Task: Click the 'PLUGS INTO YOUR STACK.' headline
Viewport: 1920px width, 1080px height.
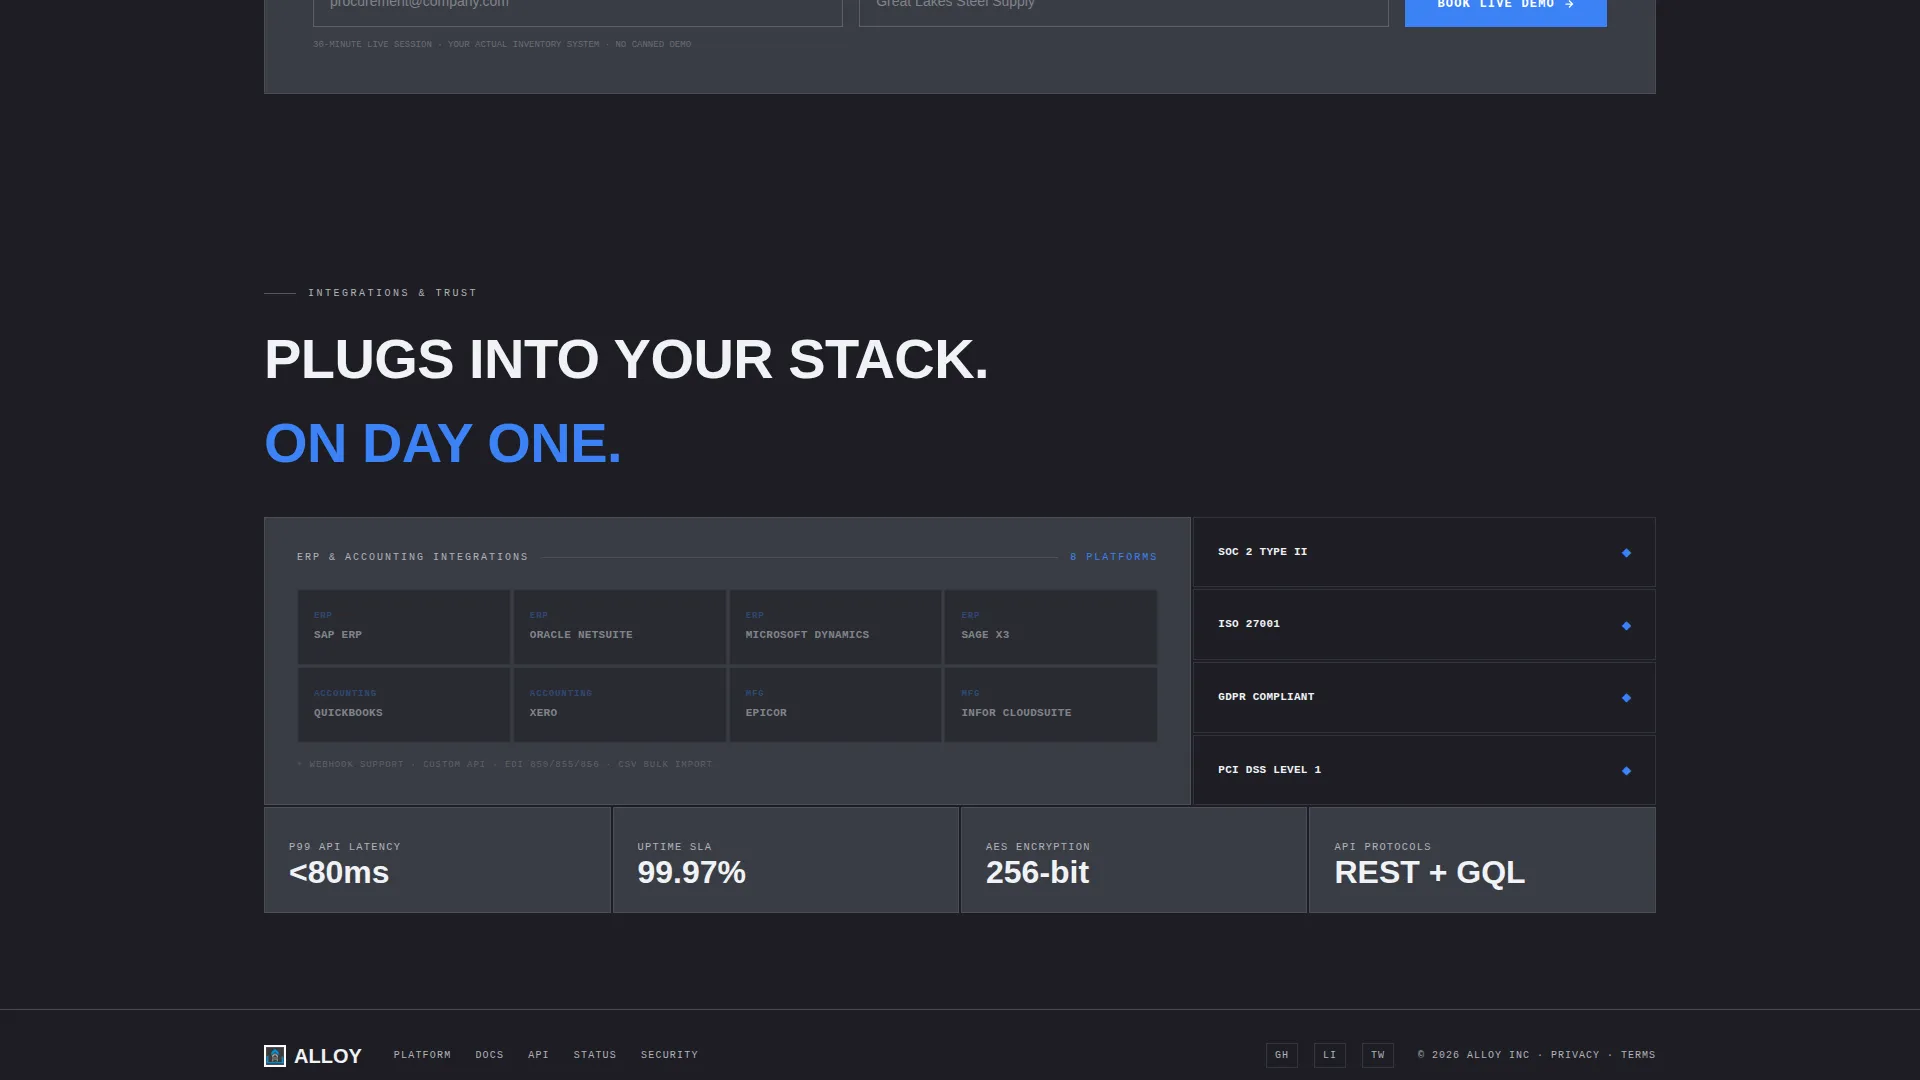Action: [x=626, y=359]
